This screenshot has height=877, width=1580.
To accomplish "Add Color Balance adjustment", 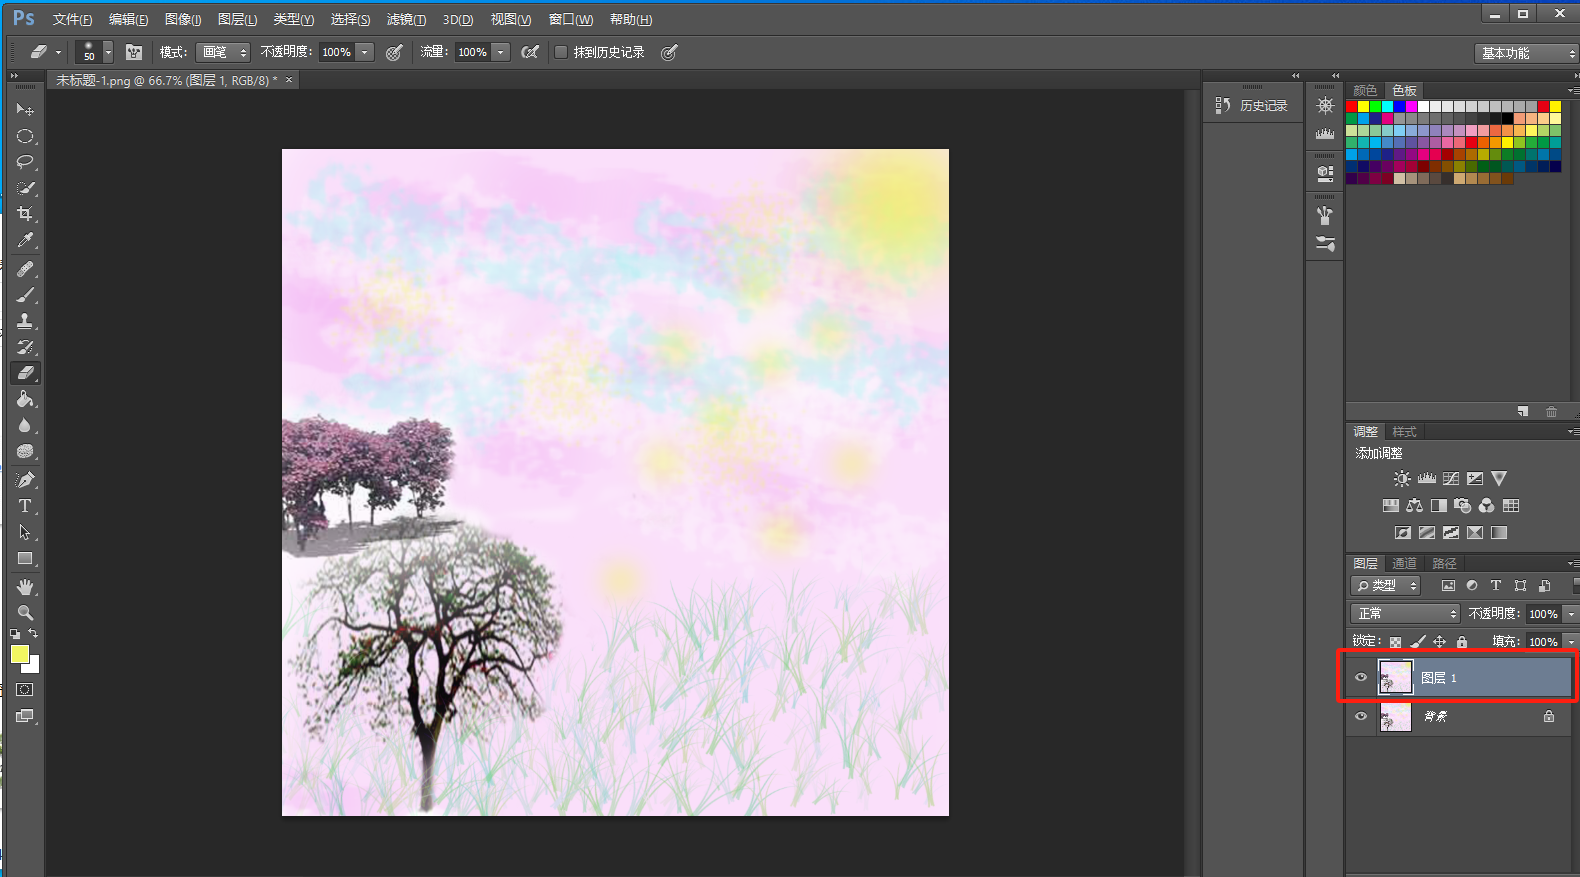I will [1415, 506].
